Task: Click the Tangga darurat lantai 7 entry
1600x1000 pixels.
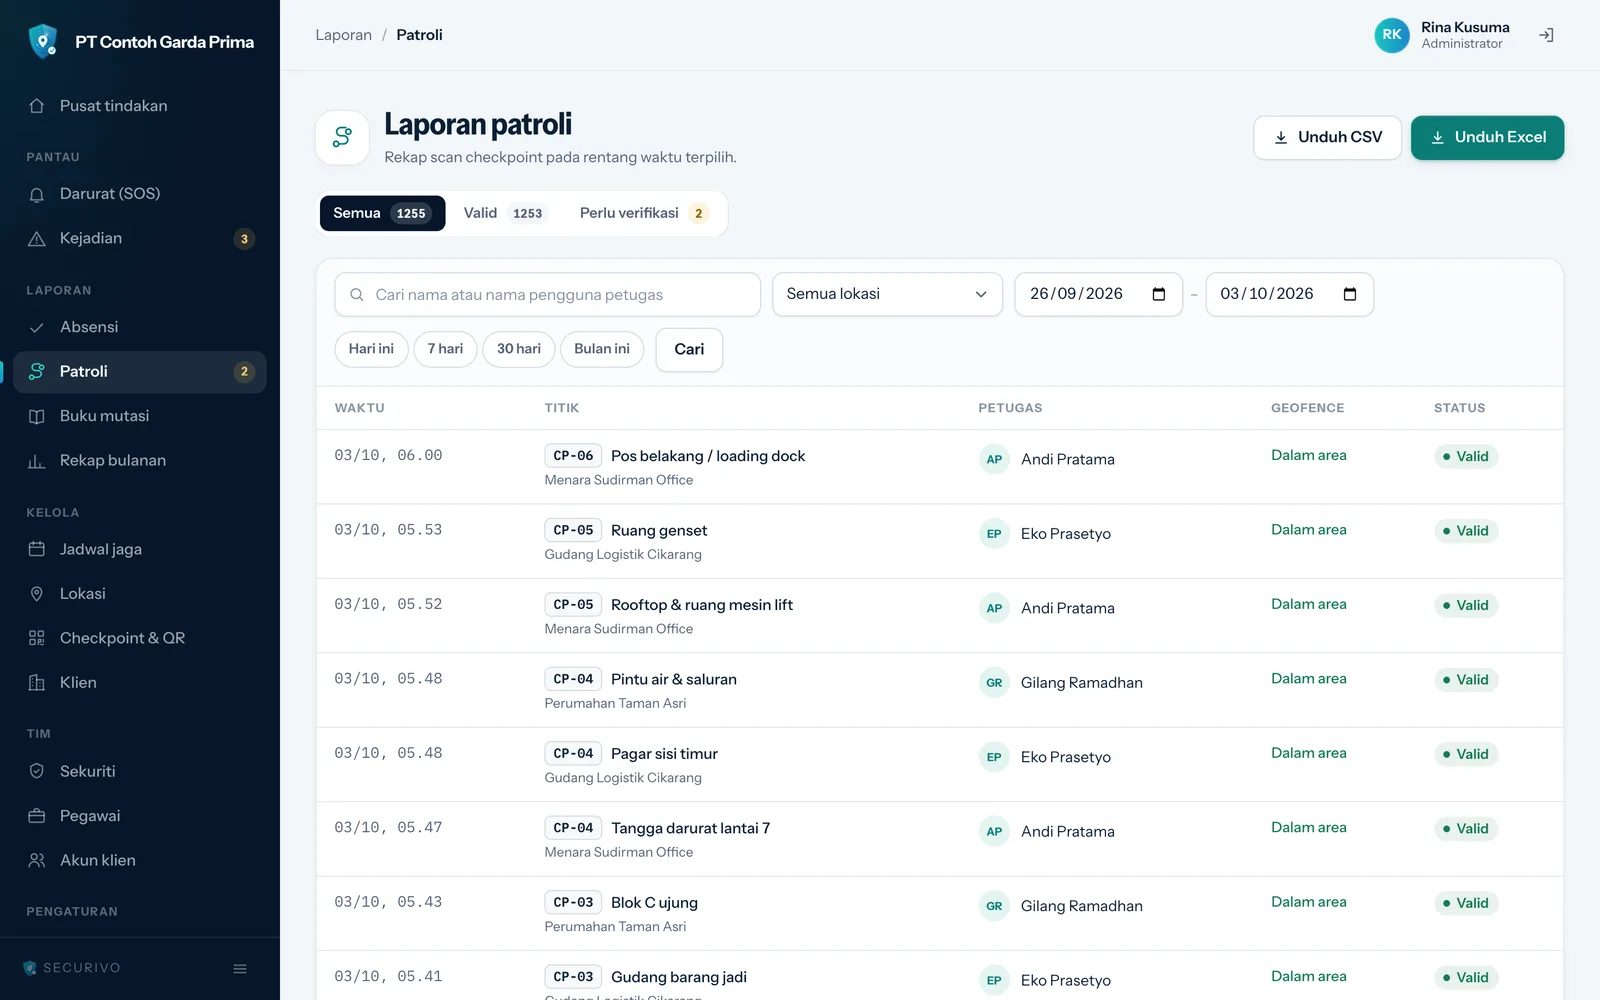Action: point(691,829)
